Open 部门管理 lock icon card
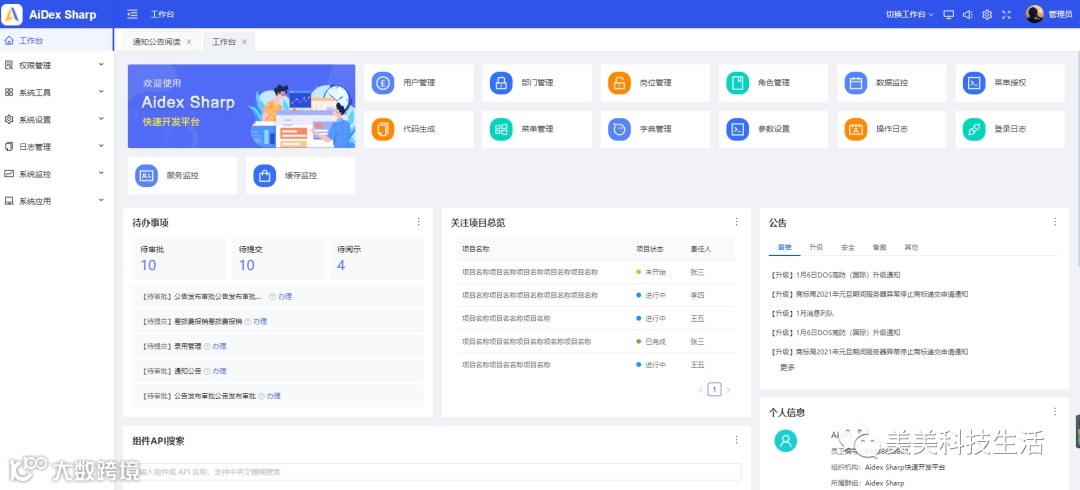 pos(537,83)
